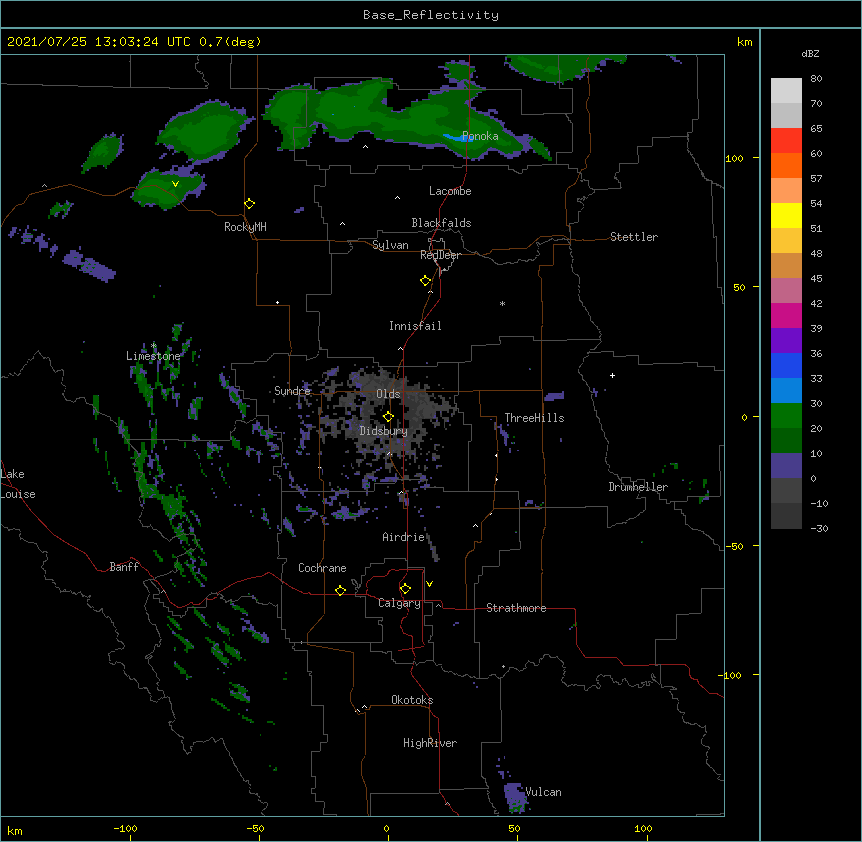Click the Vulcan label

point(543,792)
